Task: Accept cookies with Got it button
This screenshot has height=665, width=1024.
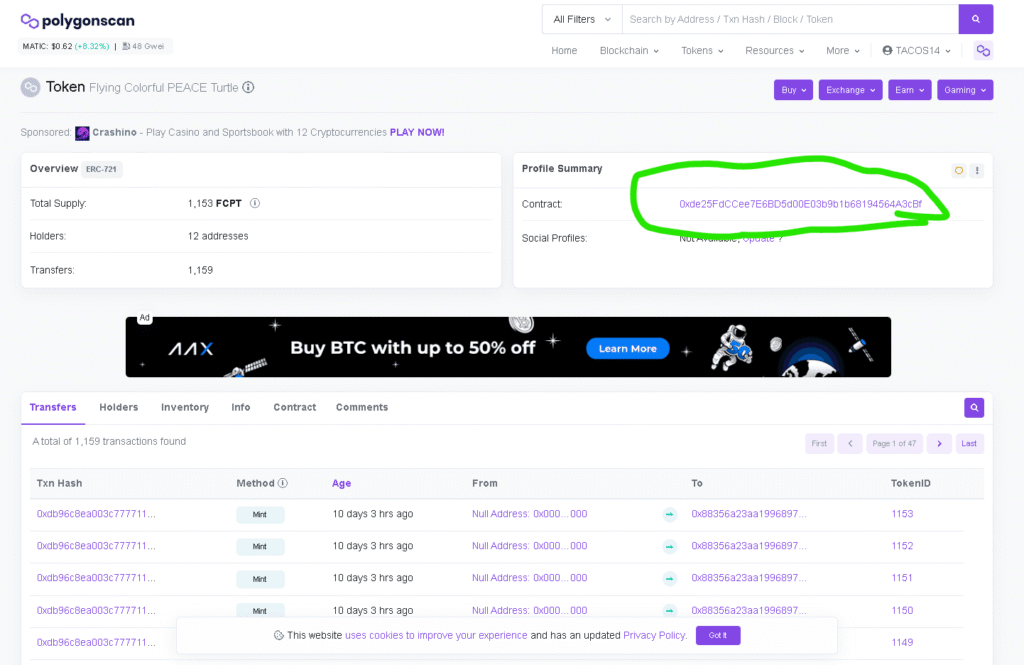Action: (718, 635)
